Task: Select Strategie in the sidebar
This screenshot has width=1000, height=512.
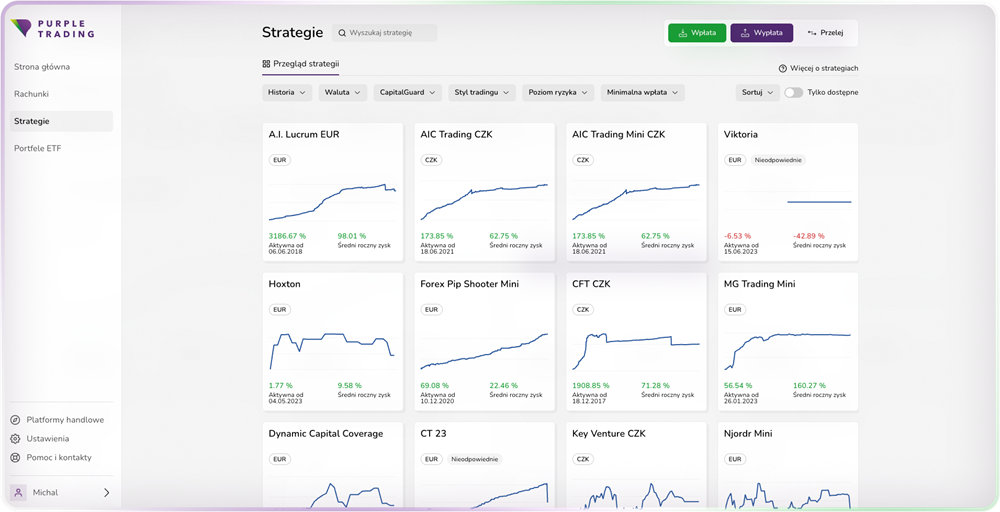Action: coord(61,121)
